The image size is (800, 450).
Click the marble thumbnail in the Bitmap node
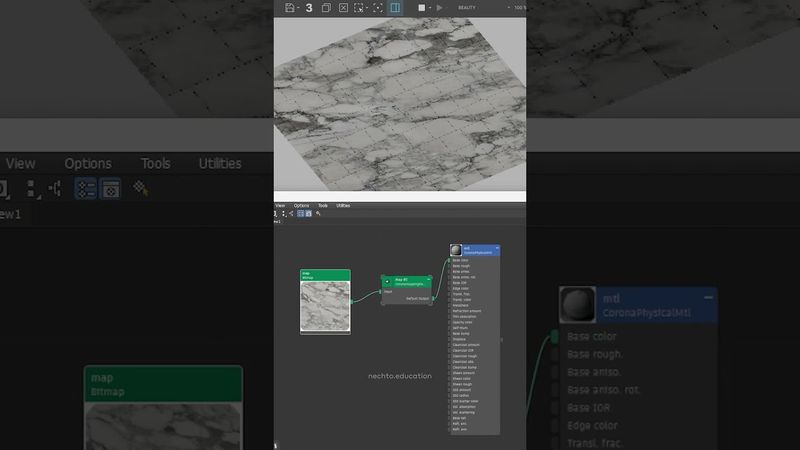click(325, 305)
